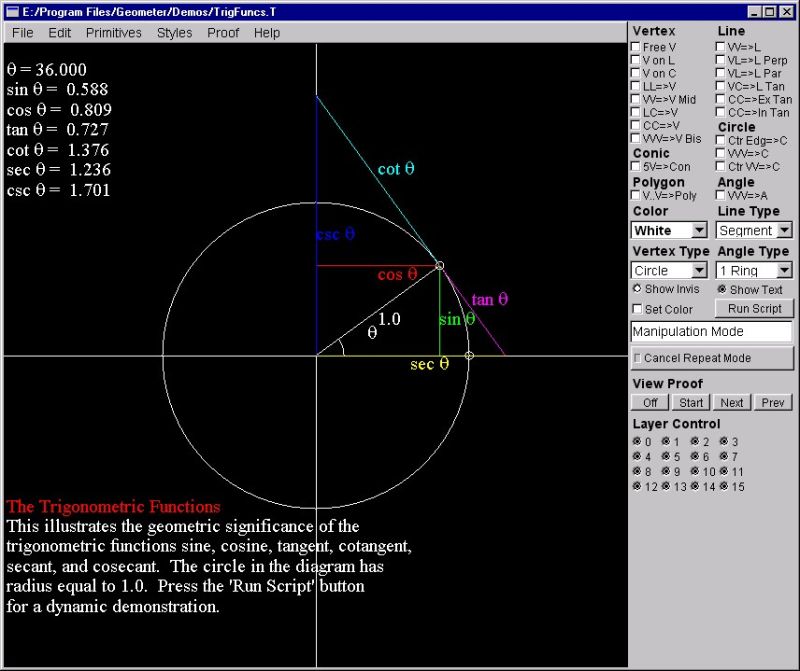Enable the VV=>L line construction tool

coord(720,46)
